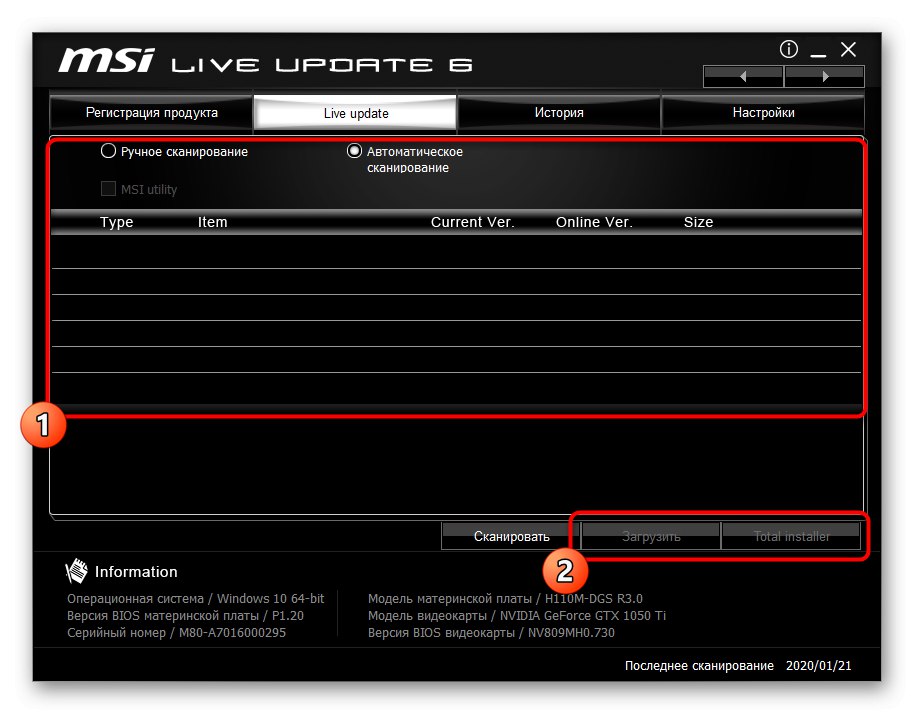
Task: Click the left navigation arrow
Action: (x=743, y=75)
